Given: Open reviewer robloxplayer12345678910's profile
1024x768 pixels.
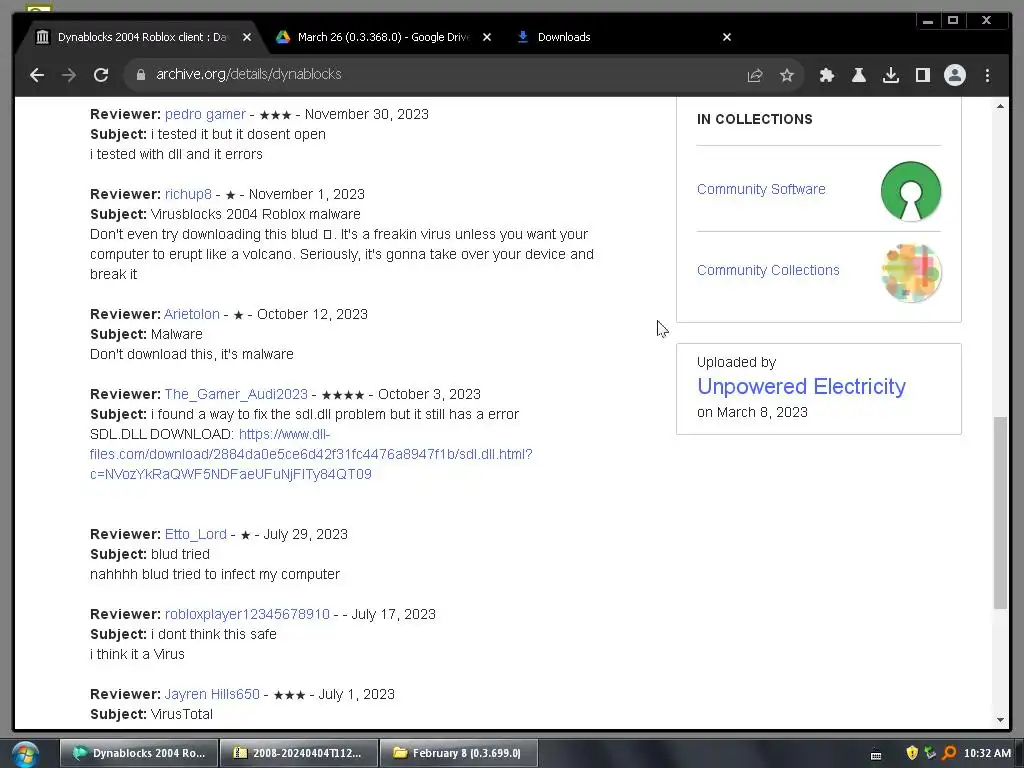Looking at the screenshot, I should point(247,615).
